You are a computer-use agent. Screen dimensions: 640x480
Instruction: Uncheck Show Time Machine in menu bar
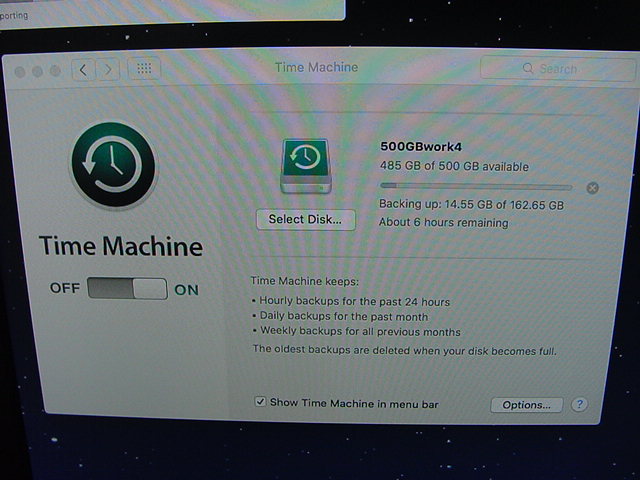260,402
